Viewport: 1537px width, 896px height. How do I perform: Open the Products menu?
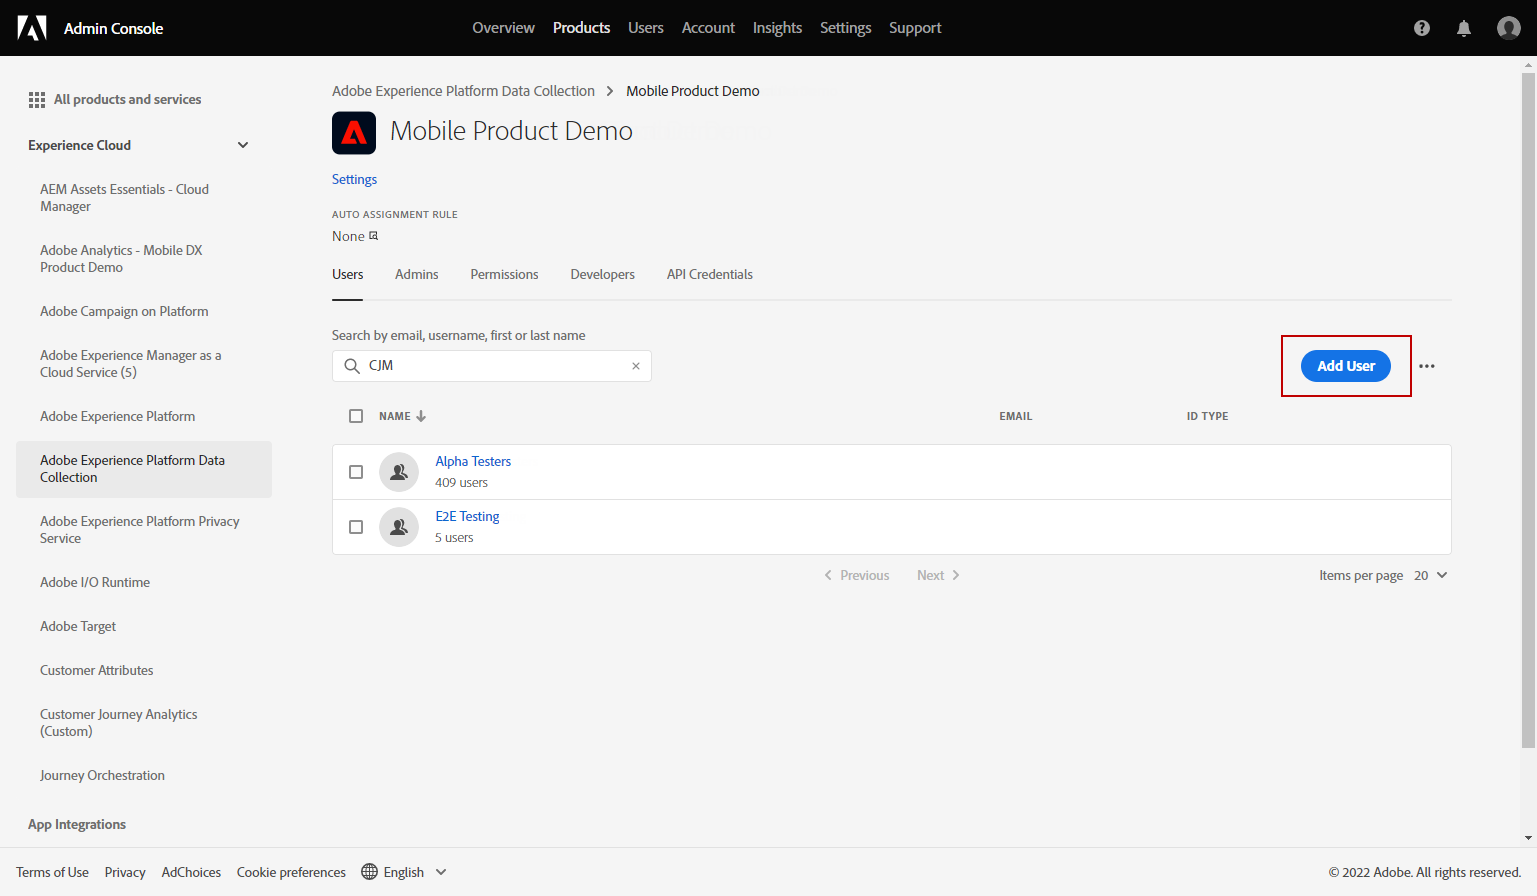click(x=582, y=28)
